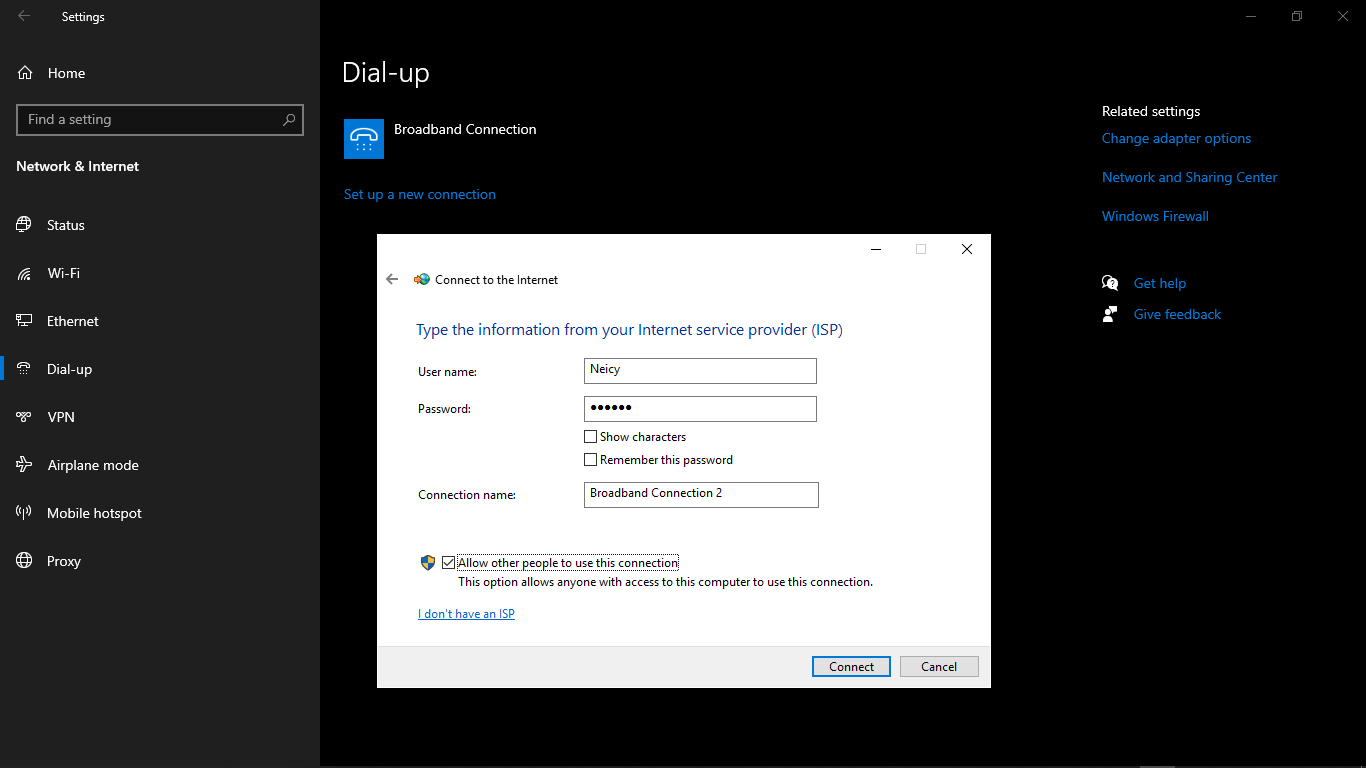This screenshot has width=1366, height=768.
Task: Enable the Show characters checkbox
Action: 591,437
